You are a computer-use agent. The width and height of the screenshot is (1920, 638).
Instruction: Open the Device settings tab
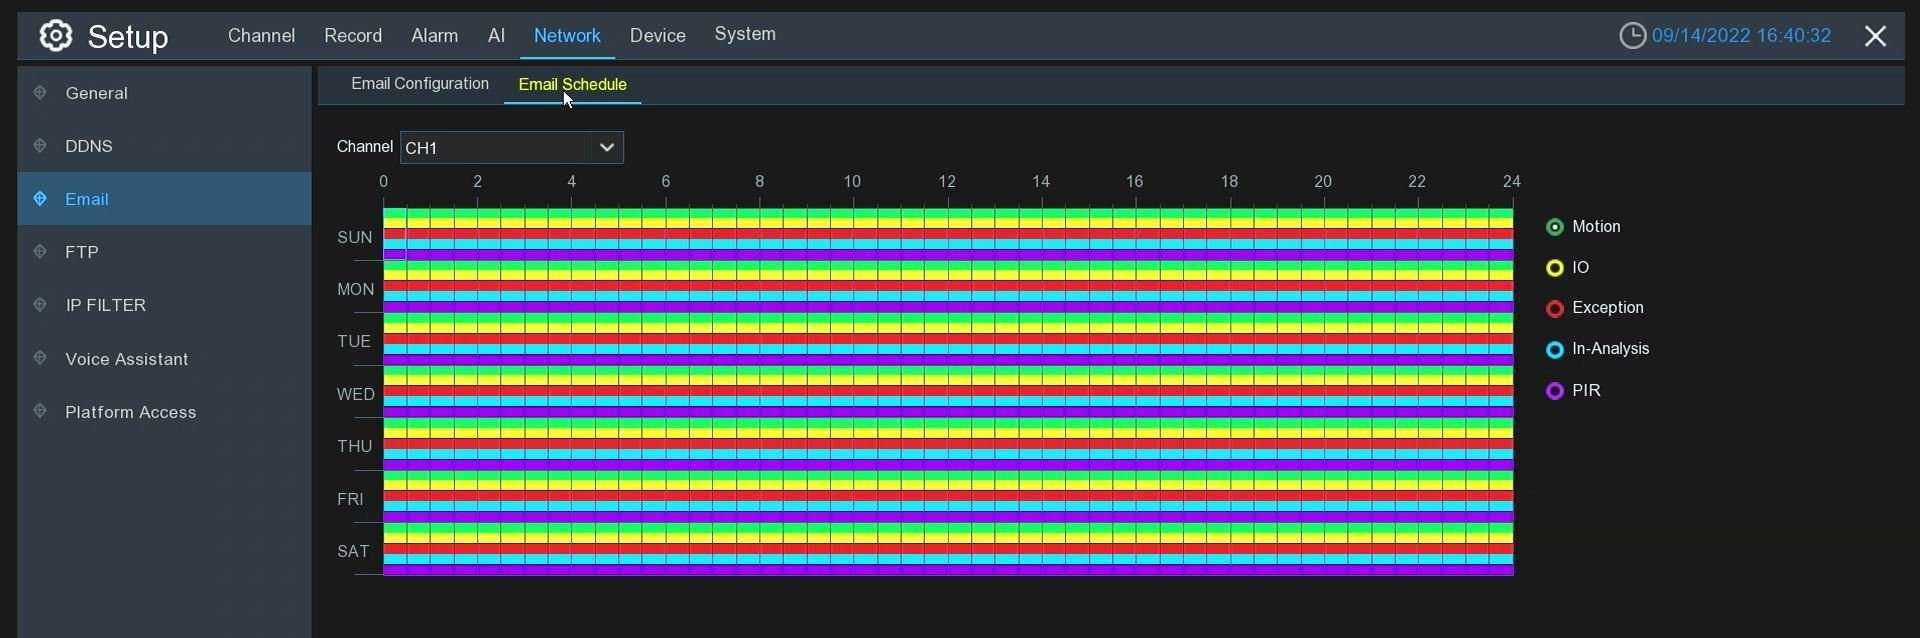[657, 36]
